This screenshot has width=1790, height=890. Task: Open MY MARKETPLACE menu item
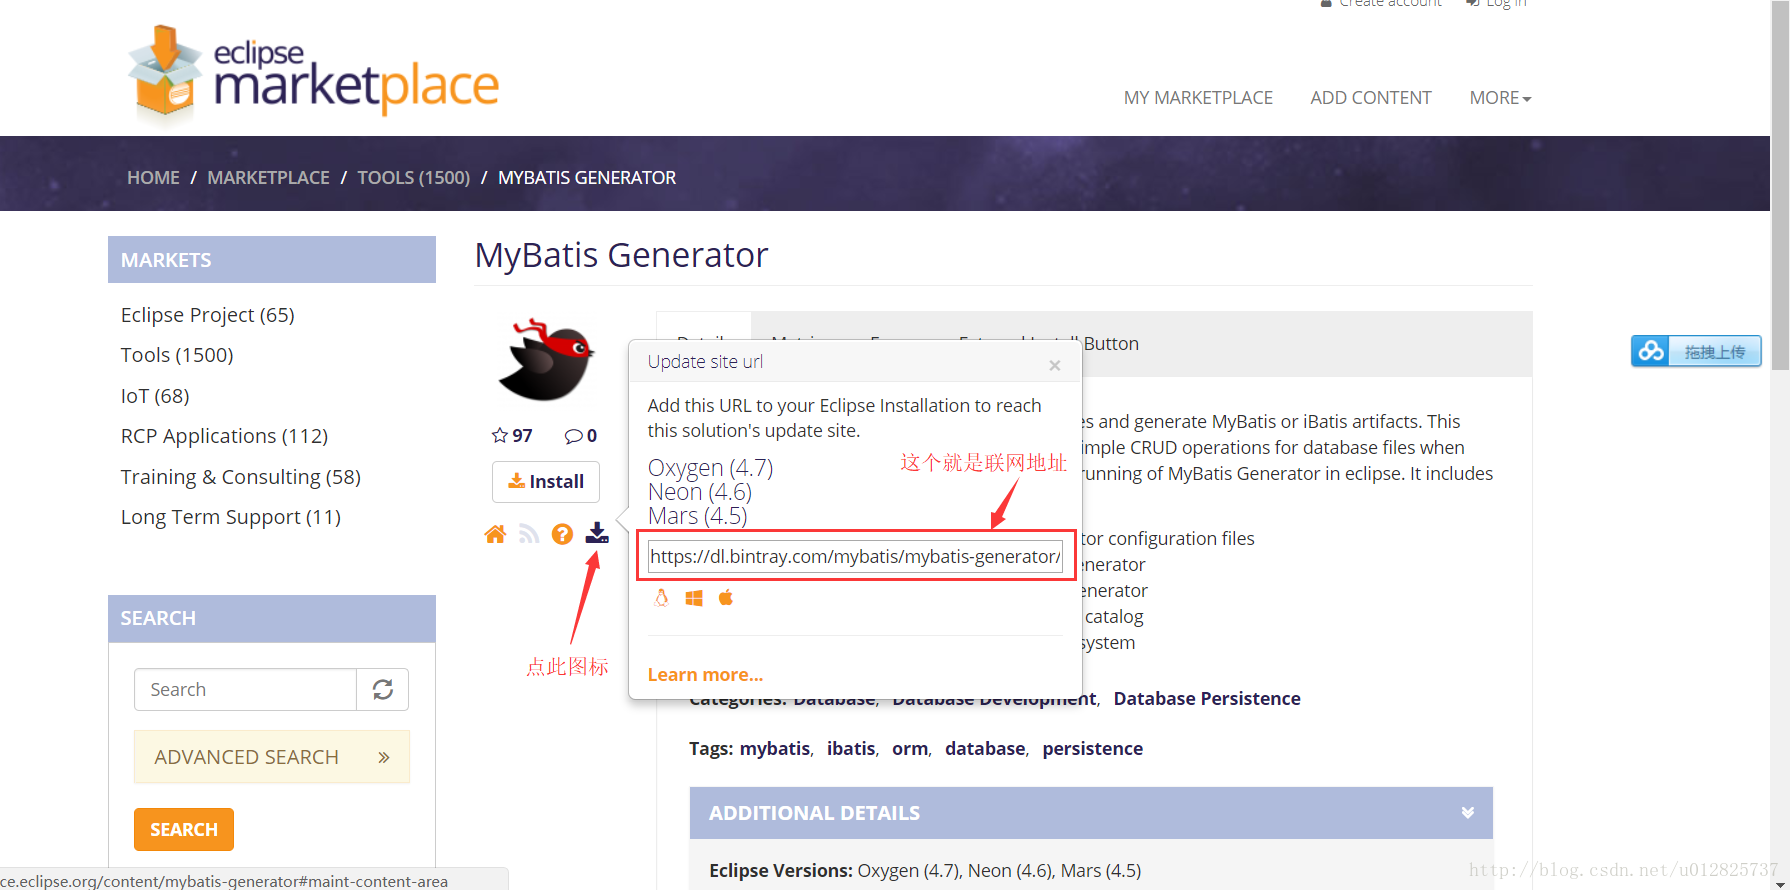point(1198,98)
